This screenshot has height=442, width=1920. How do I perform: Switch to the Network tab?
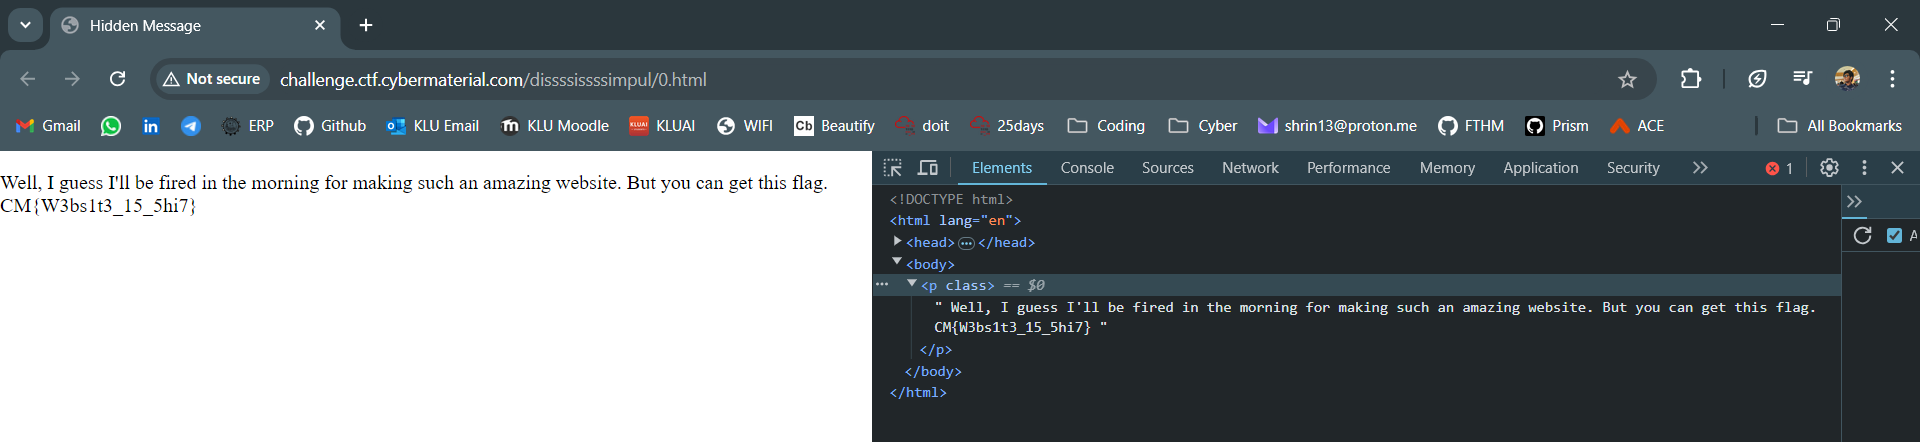1250,168
